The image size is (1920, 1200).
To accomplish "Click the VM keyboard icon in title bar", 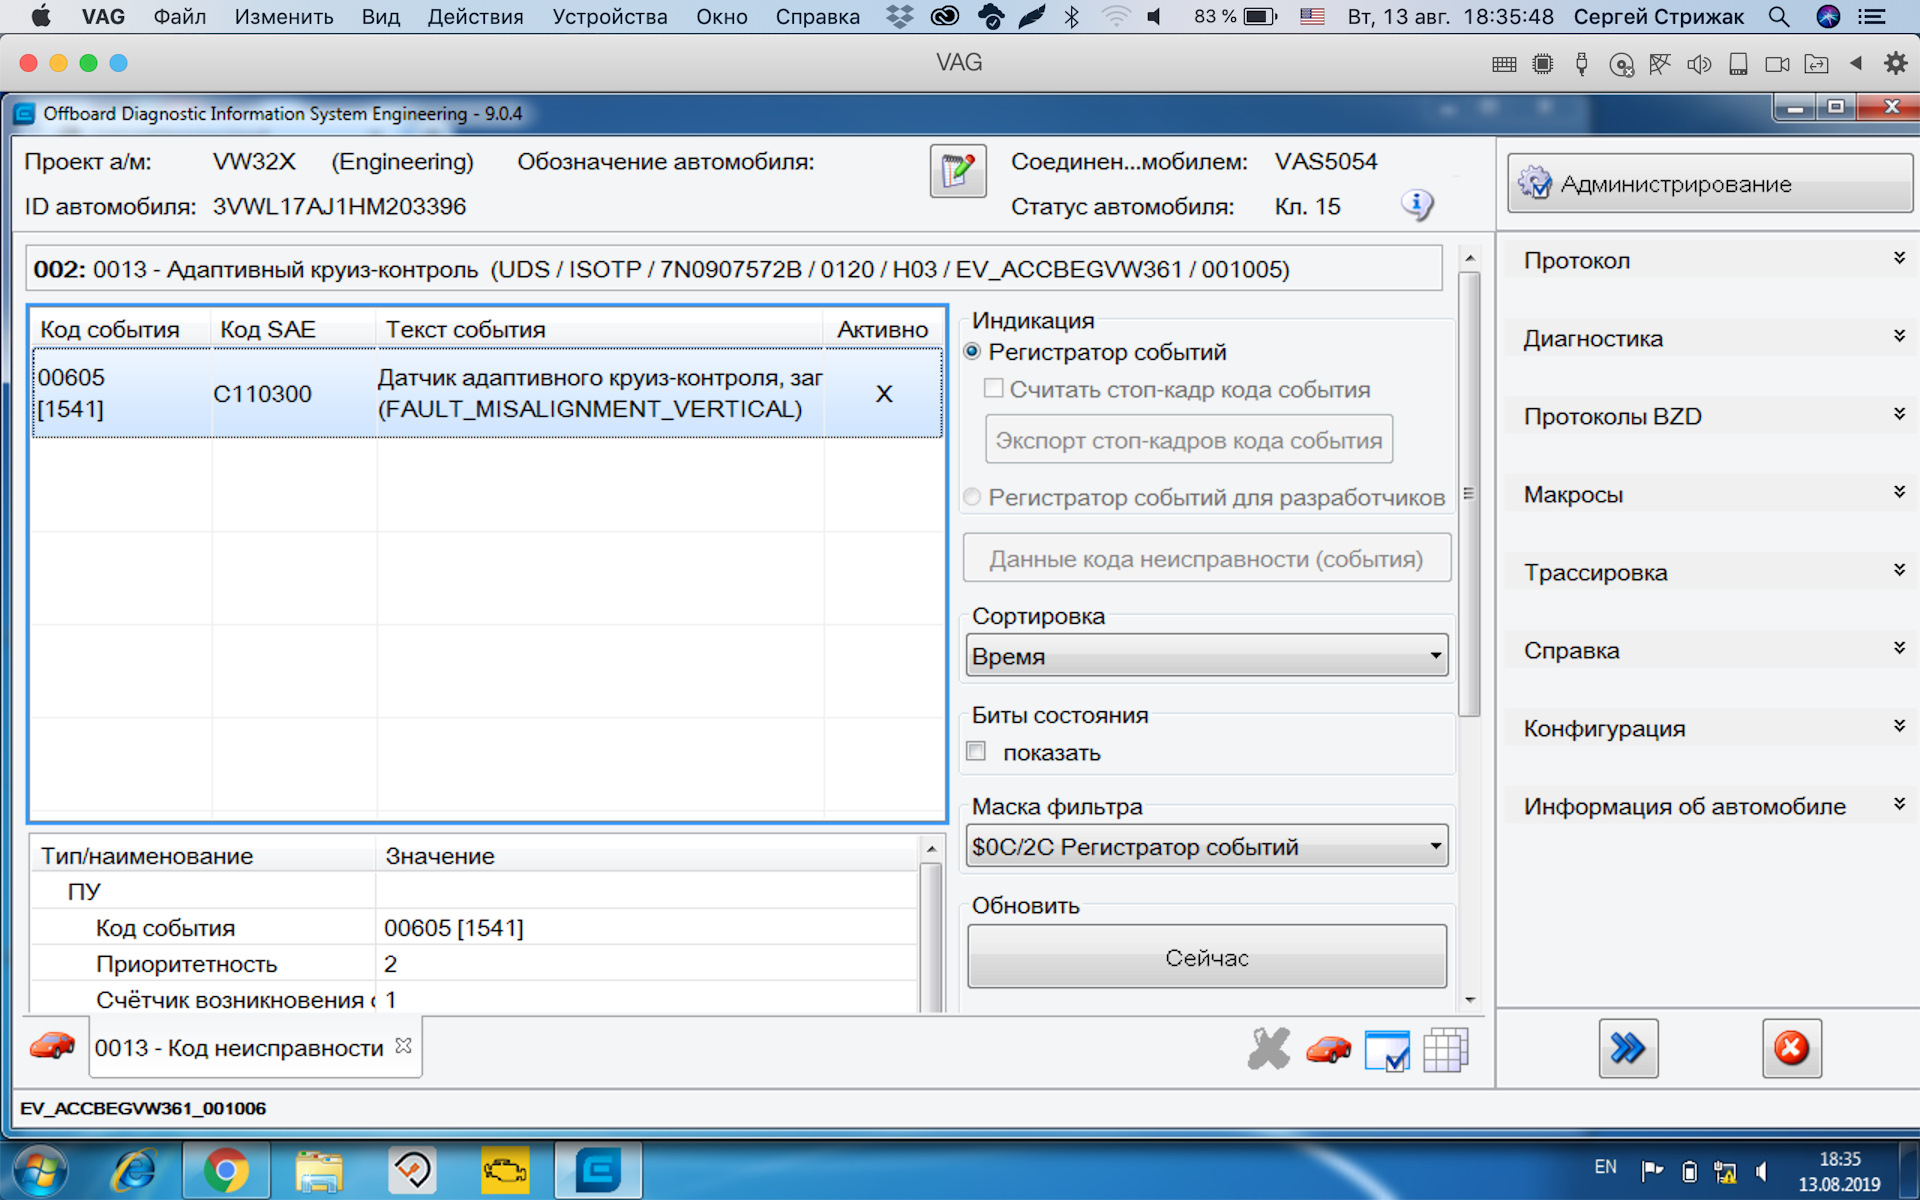I will [x=1504, y=64].
